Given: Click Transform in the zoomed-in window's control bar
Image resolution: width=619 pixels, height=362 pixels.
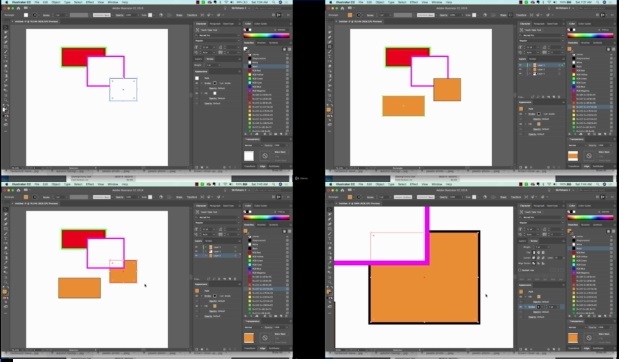Looking at the screenshot, I should (x=516, y=197).
